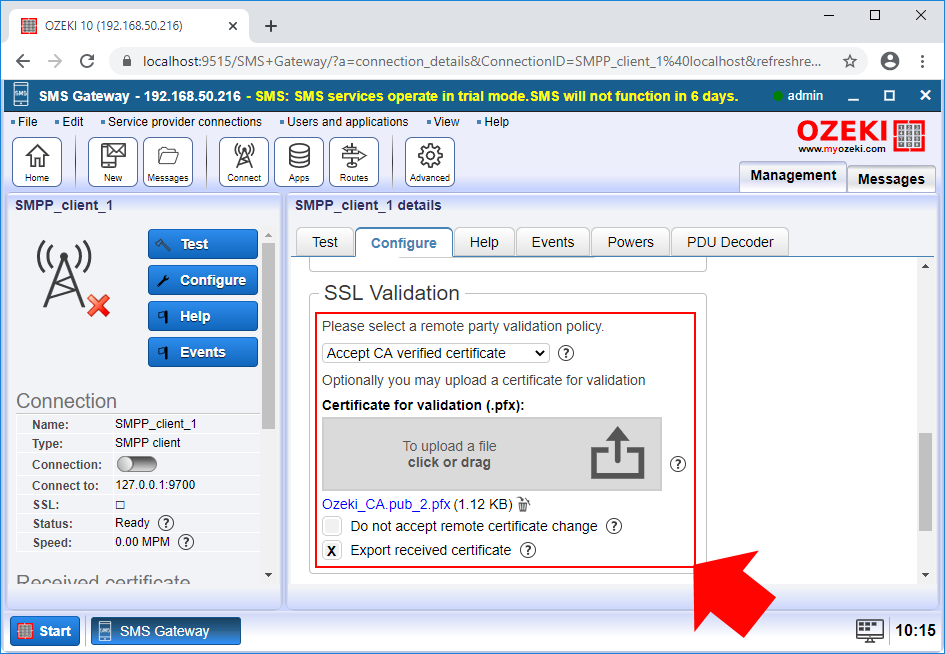Bookmark this page with the star icon

tap(850, 61)
